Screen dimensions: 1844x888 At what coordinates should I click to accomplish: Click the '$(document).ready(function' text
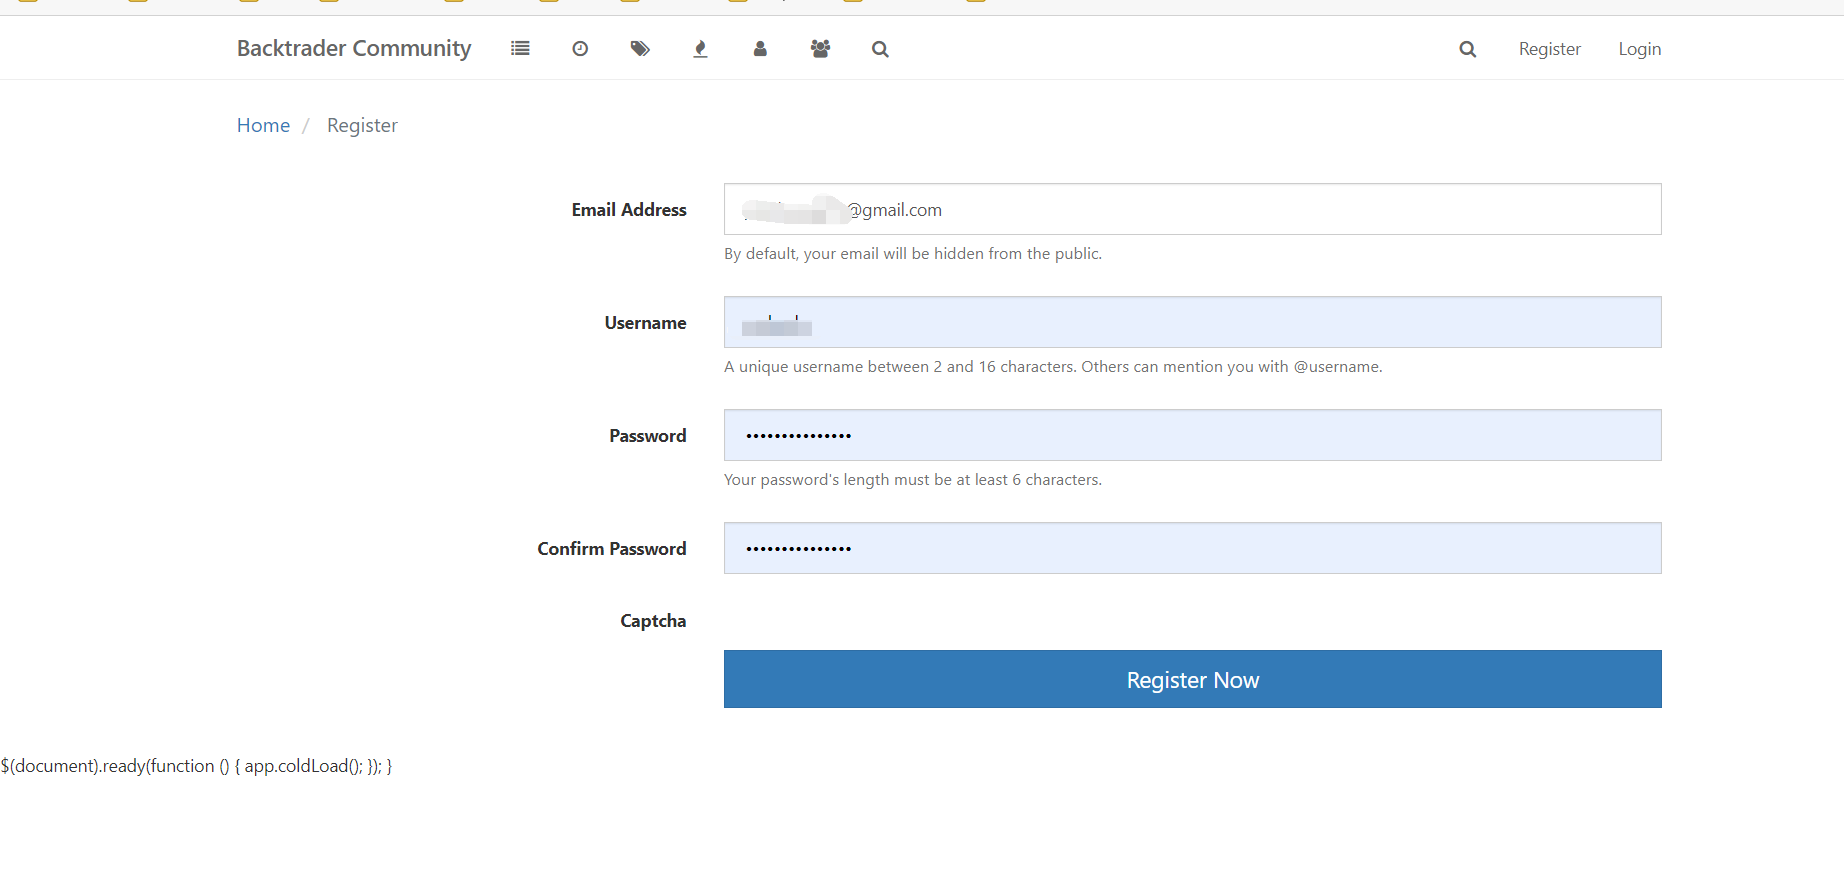(196, 766)
